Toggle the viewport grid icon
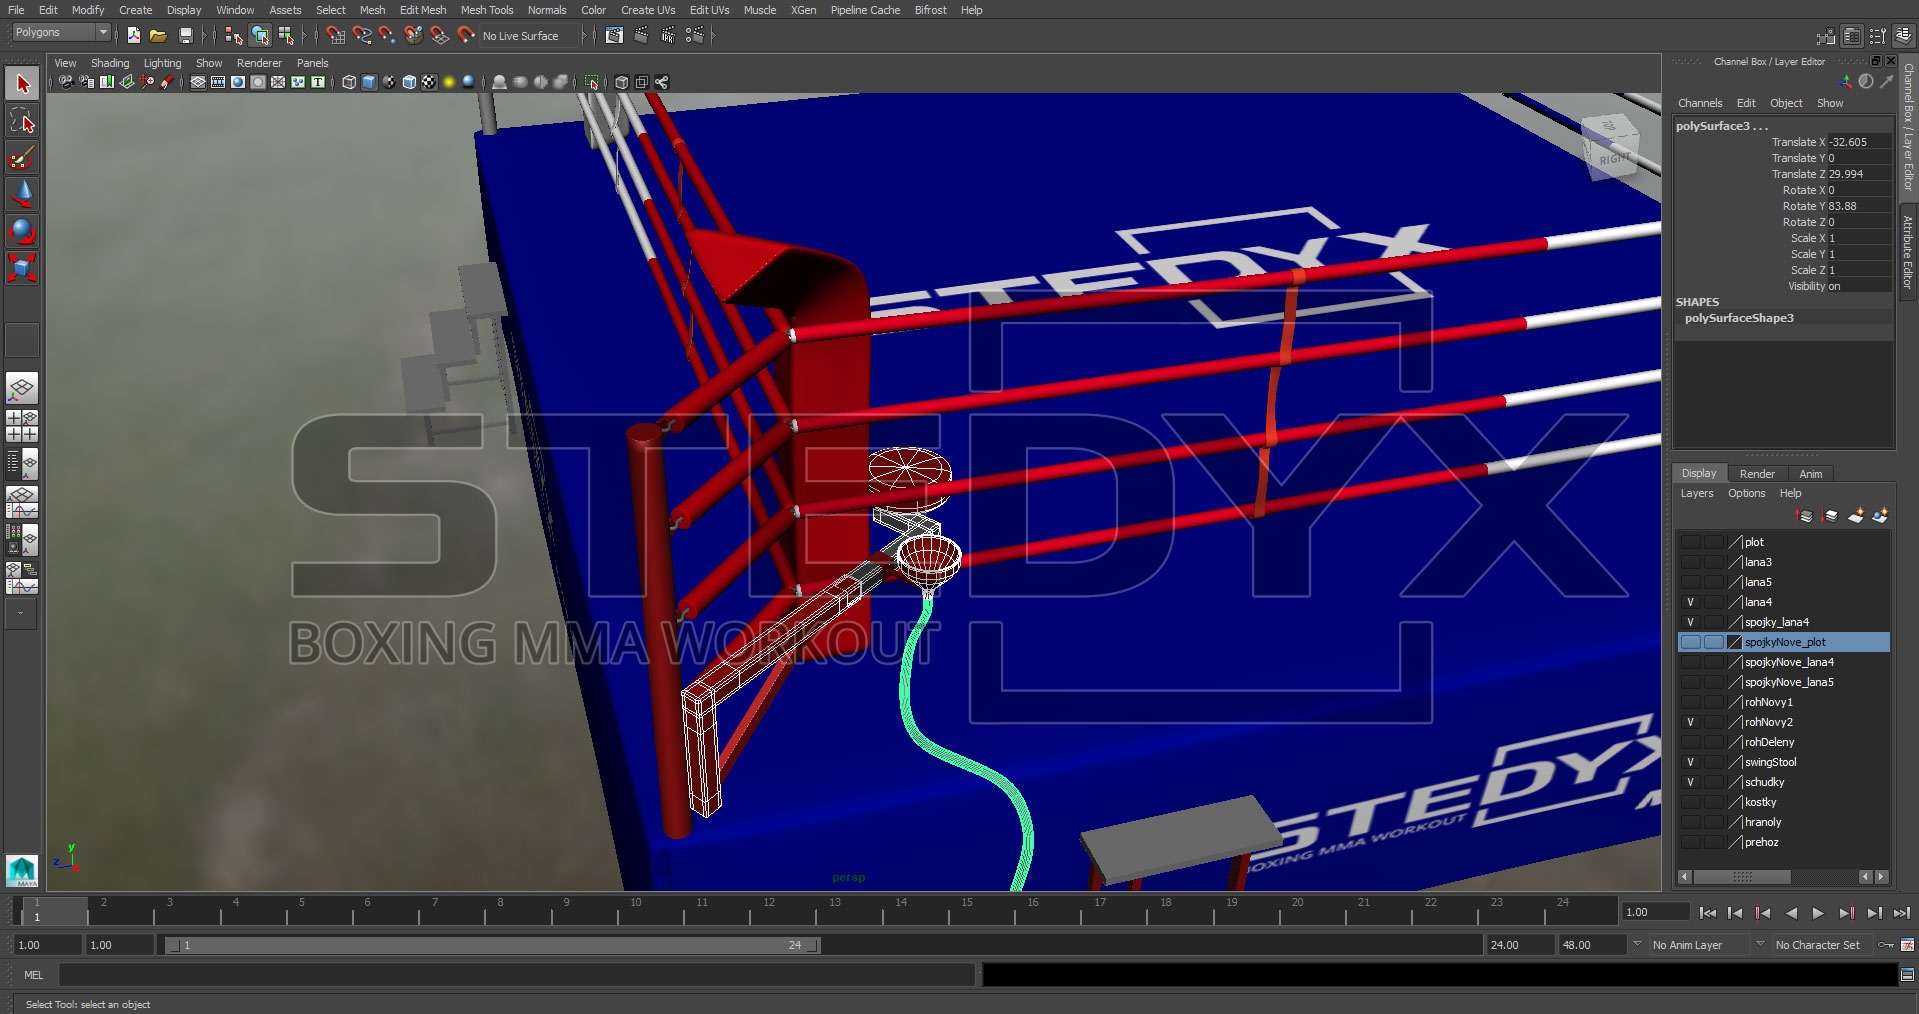The image size is (1919, 1014). click(198, 82)
